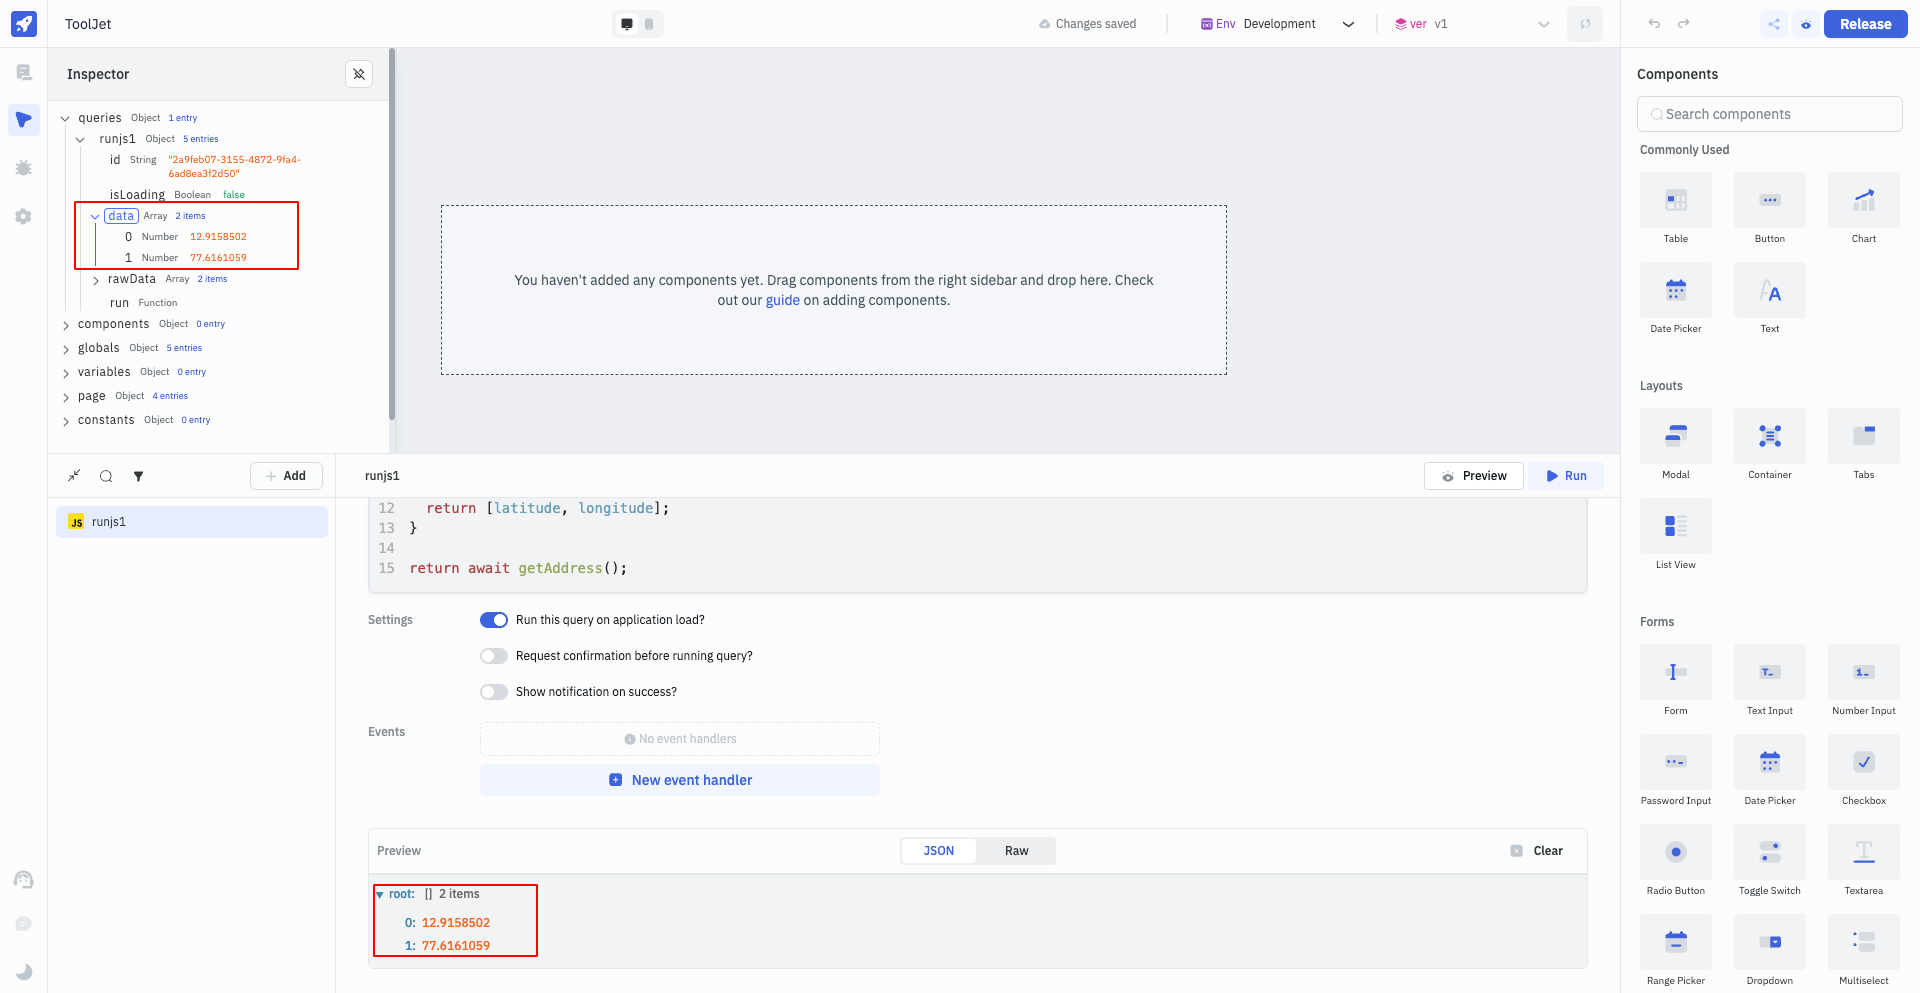Expand the globals object in Inspector
Viewport: 1920px width, 993px height.
pyautogui.click(x=66, y=349)
